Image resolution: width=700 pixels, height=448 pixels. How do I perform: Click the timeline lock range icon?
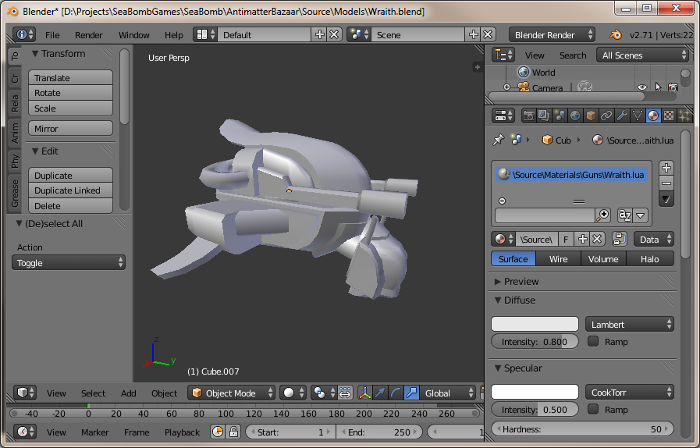click(233, 432)
